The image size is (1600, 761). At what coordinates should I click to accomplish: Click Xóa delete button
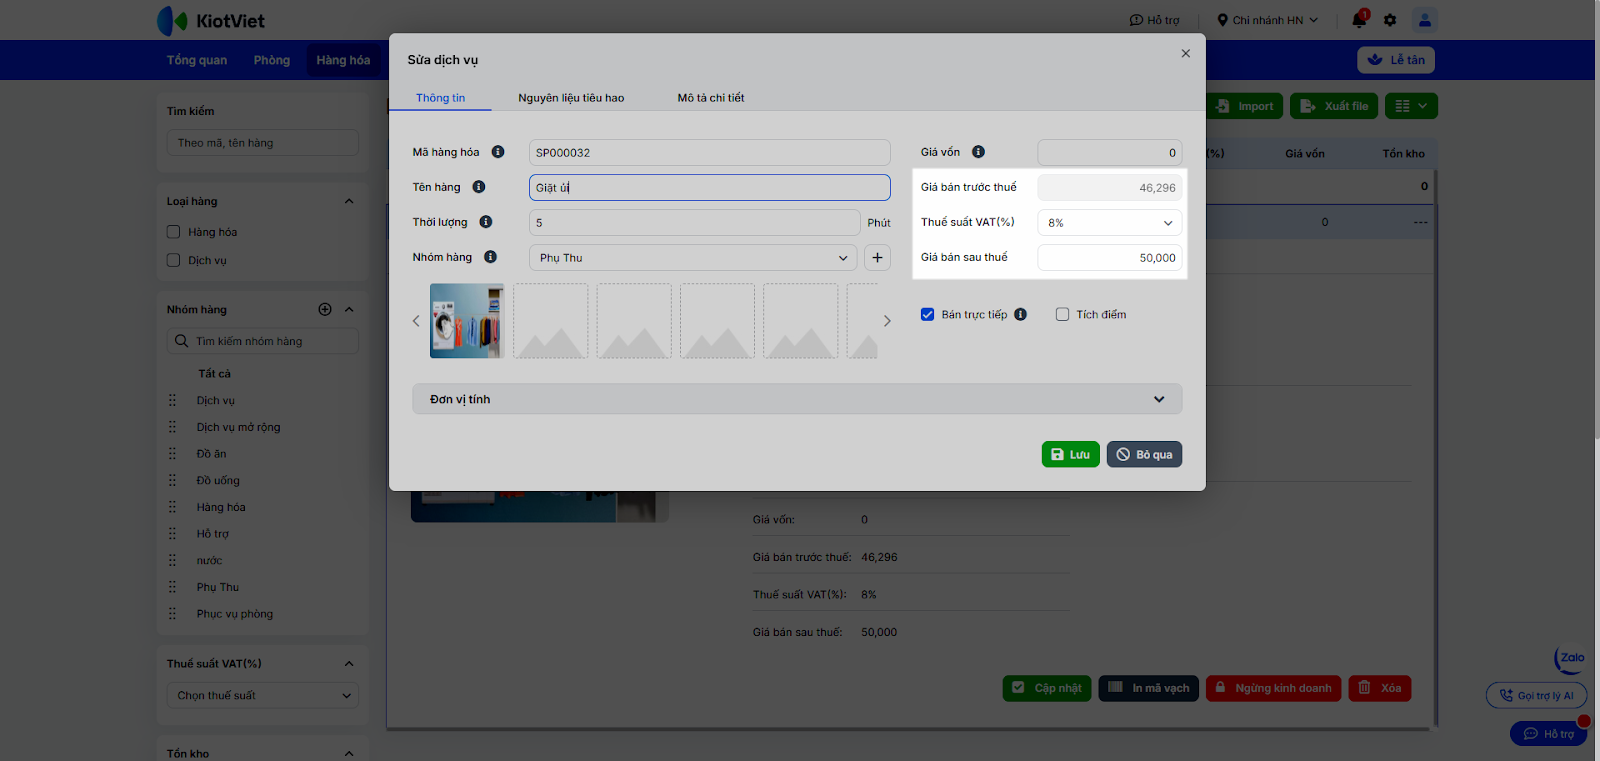(x=1380, y=688)
